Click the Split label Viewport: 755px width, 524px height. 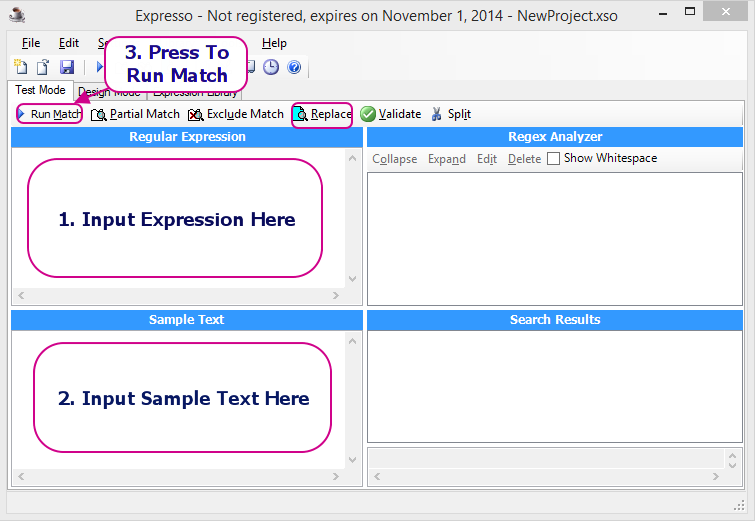pos(459,114)
